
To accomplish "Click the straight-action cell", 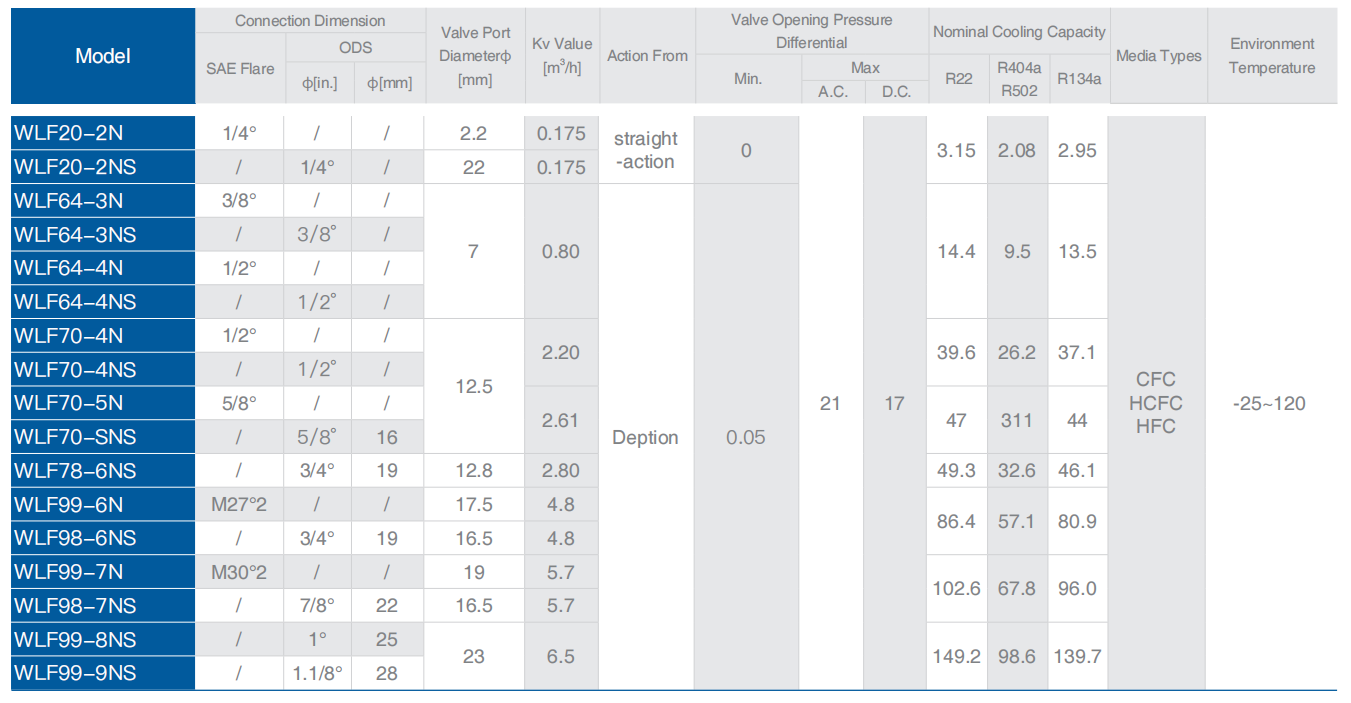I will pos(645,150).
